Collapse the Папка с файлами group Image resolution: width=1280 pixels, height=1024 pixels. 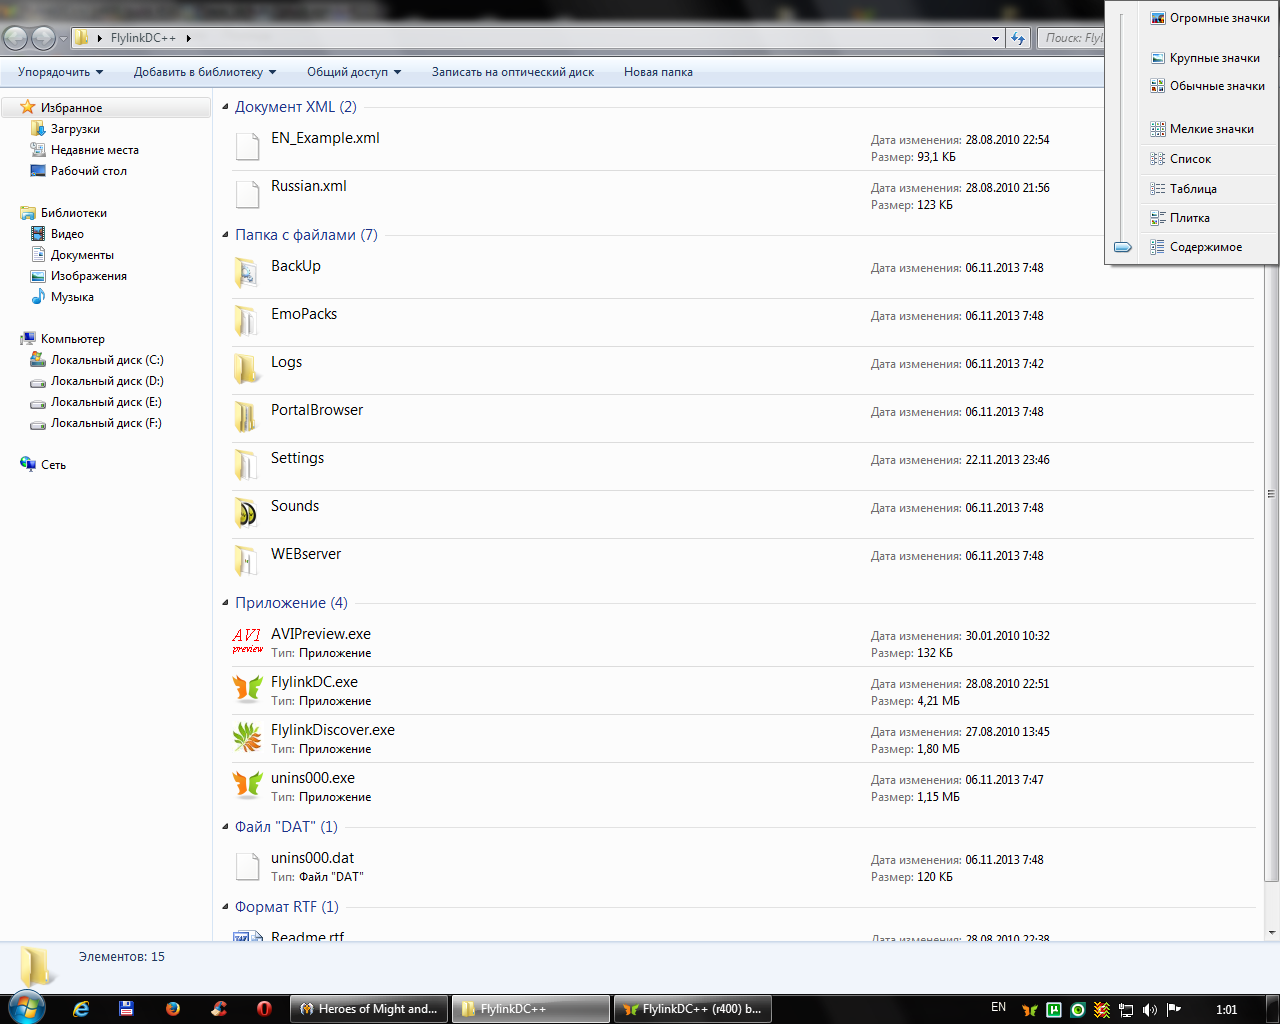click(x=225, y=235)
